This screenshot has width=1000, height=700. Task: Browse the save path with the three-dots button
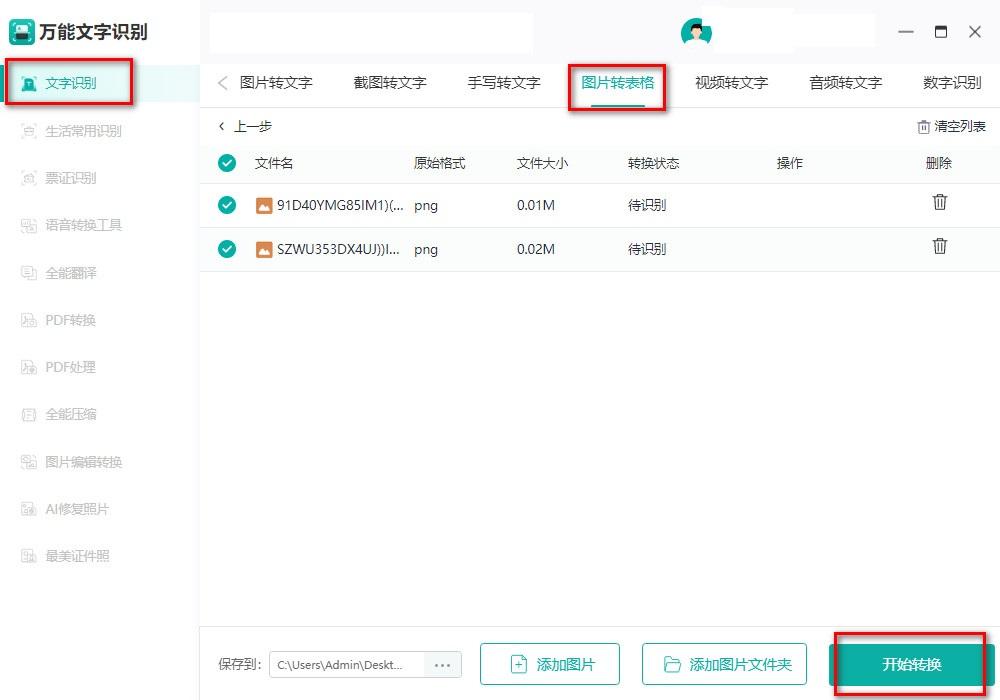pyautogui.click(x=442, y=665)
